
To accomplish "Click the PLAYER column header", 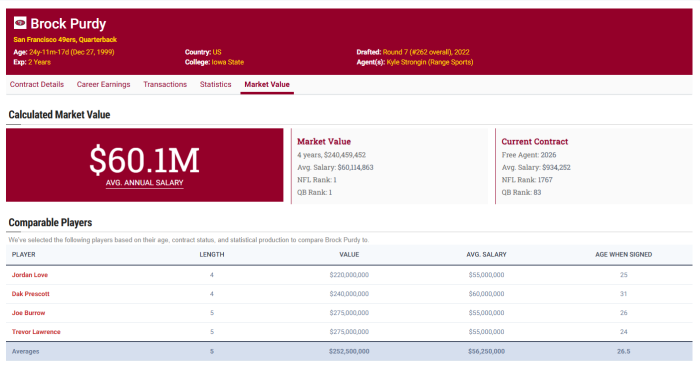I will tap(24, 255).
